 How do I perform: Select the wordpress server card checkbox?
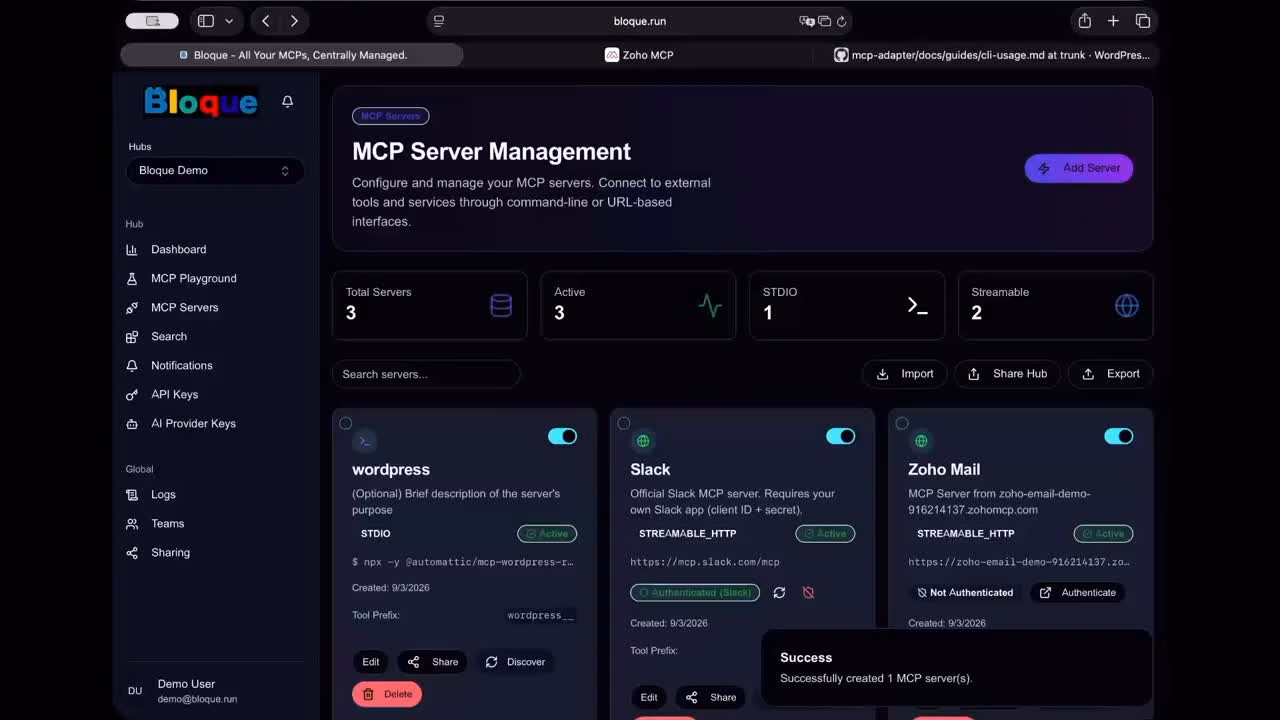[x=346, y=423]
